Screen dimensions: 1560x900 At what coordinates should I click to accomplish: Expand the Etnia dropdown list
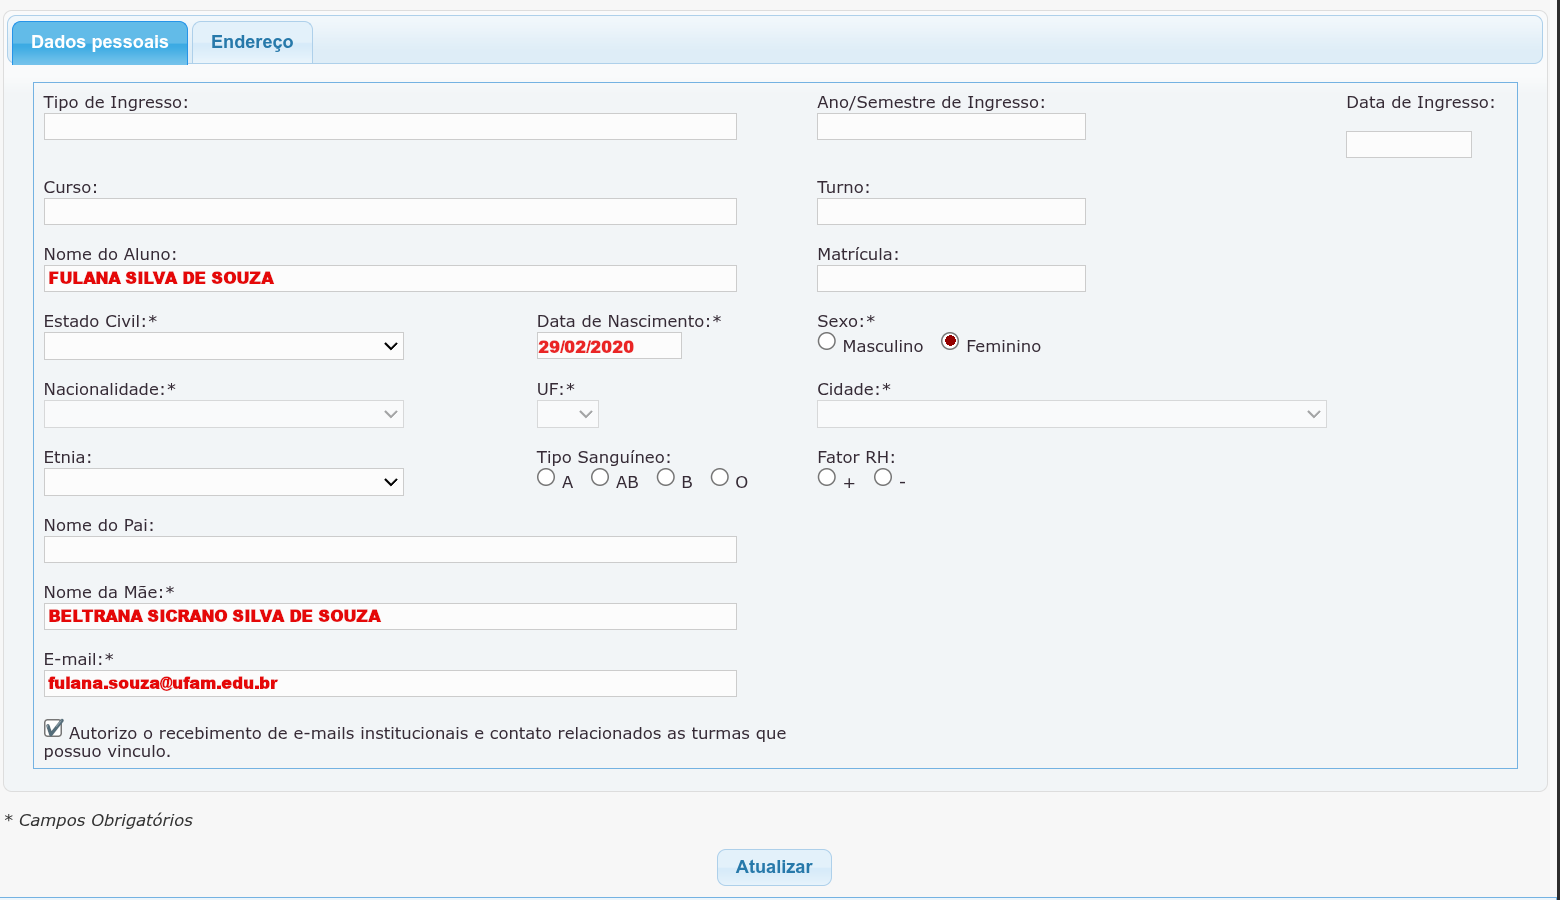click(x=224, y=482)
